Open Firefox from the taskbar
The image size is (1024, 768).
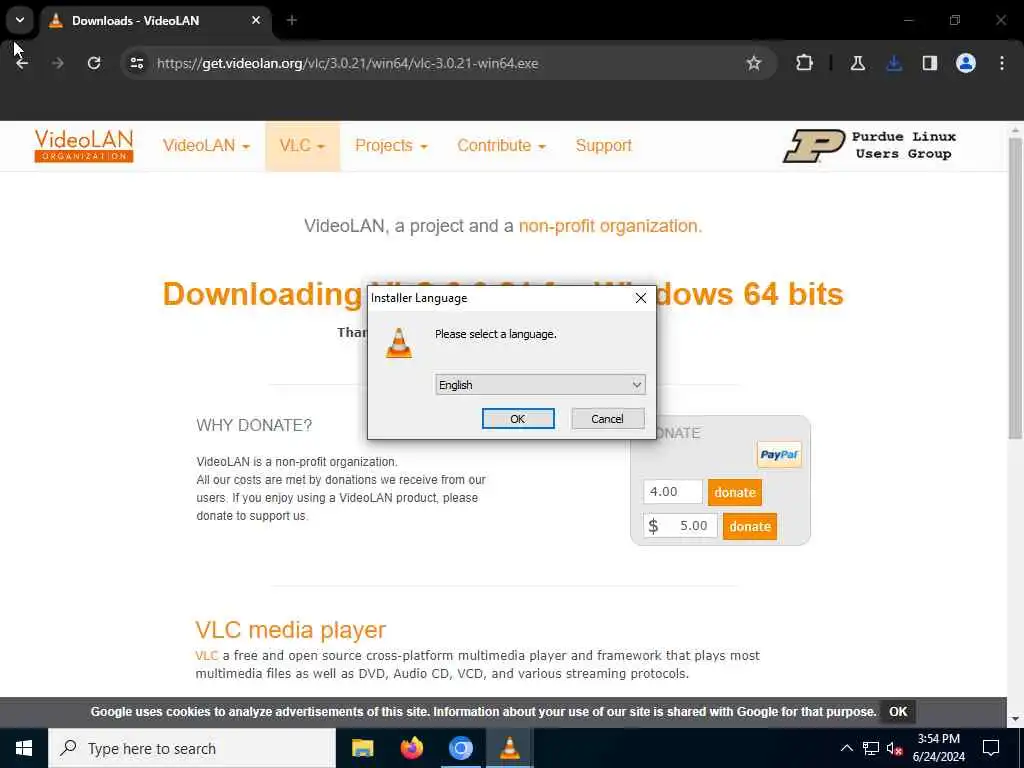[x=411, y=748]
